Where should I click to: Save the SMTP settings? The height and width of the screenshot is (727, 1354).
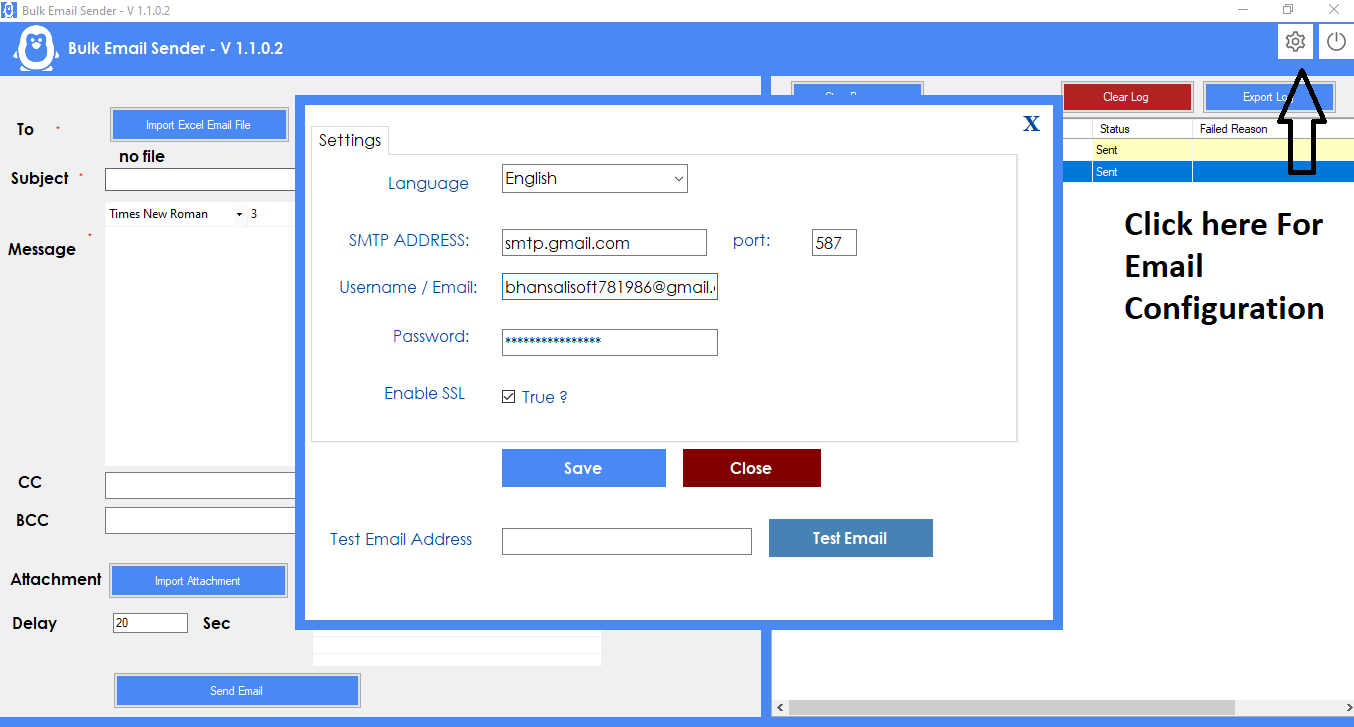583,467
